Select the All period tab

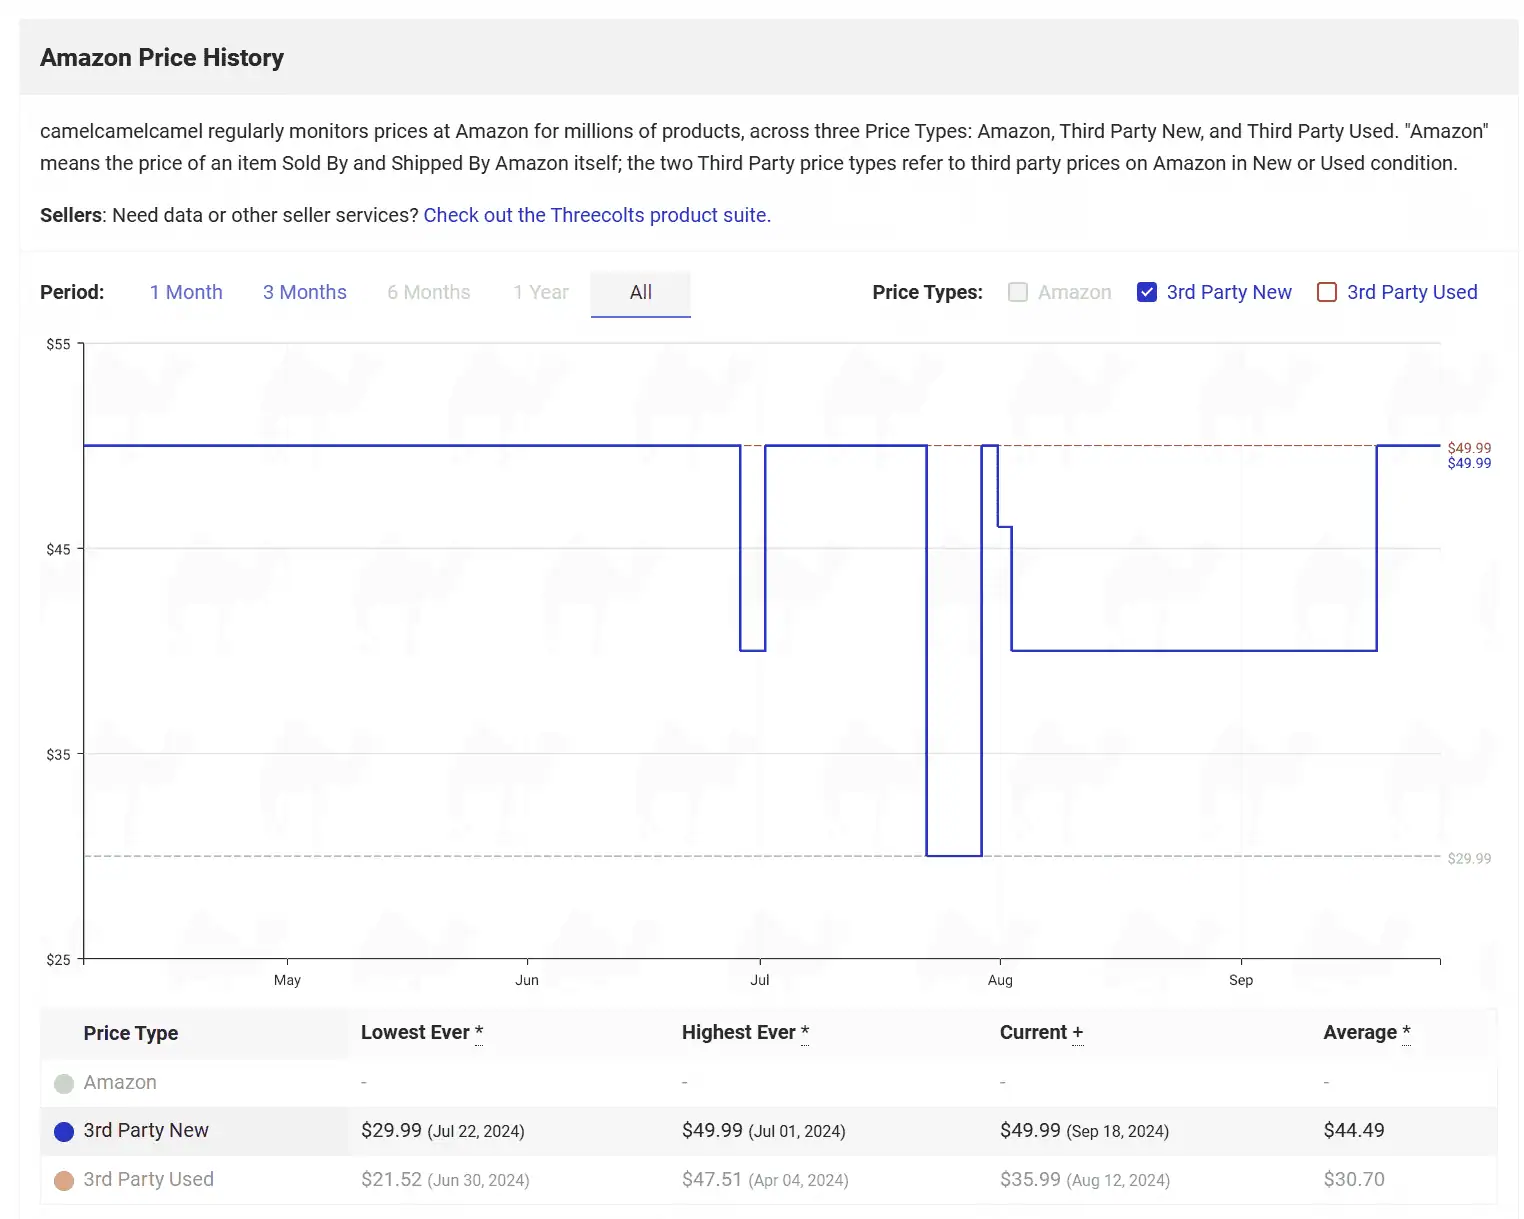coord(640,292)
